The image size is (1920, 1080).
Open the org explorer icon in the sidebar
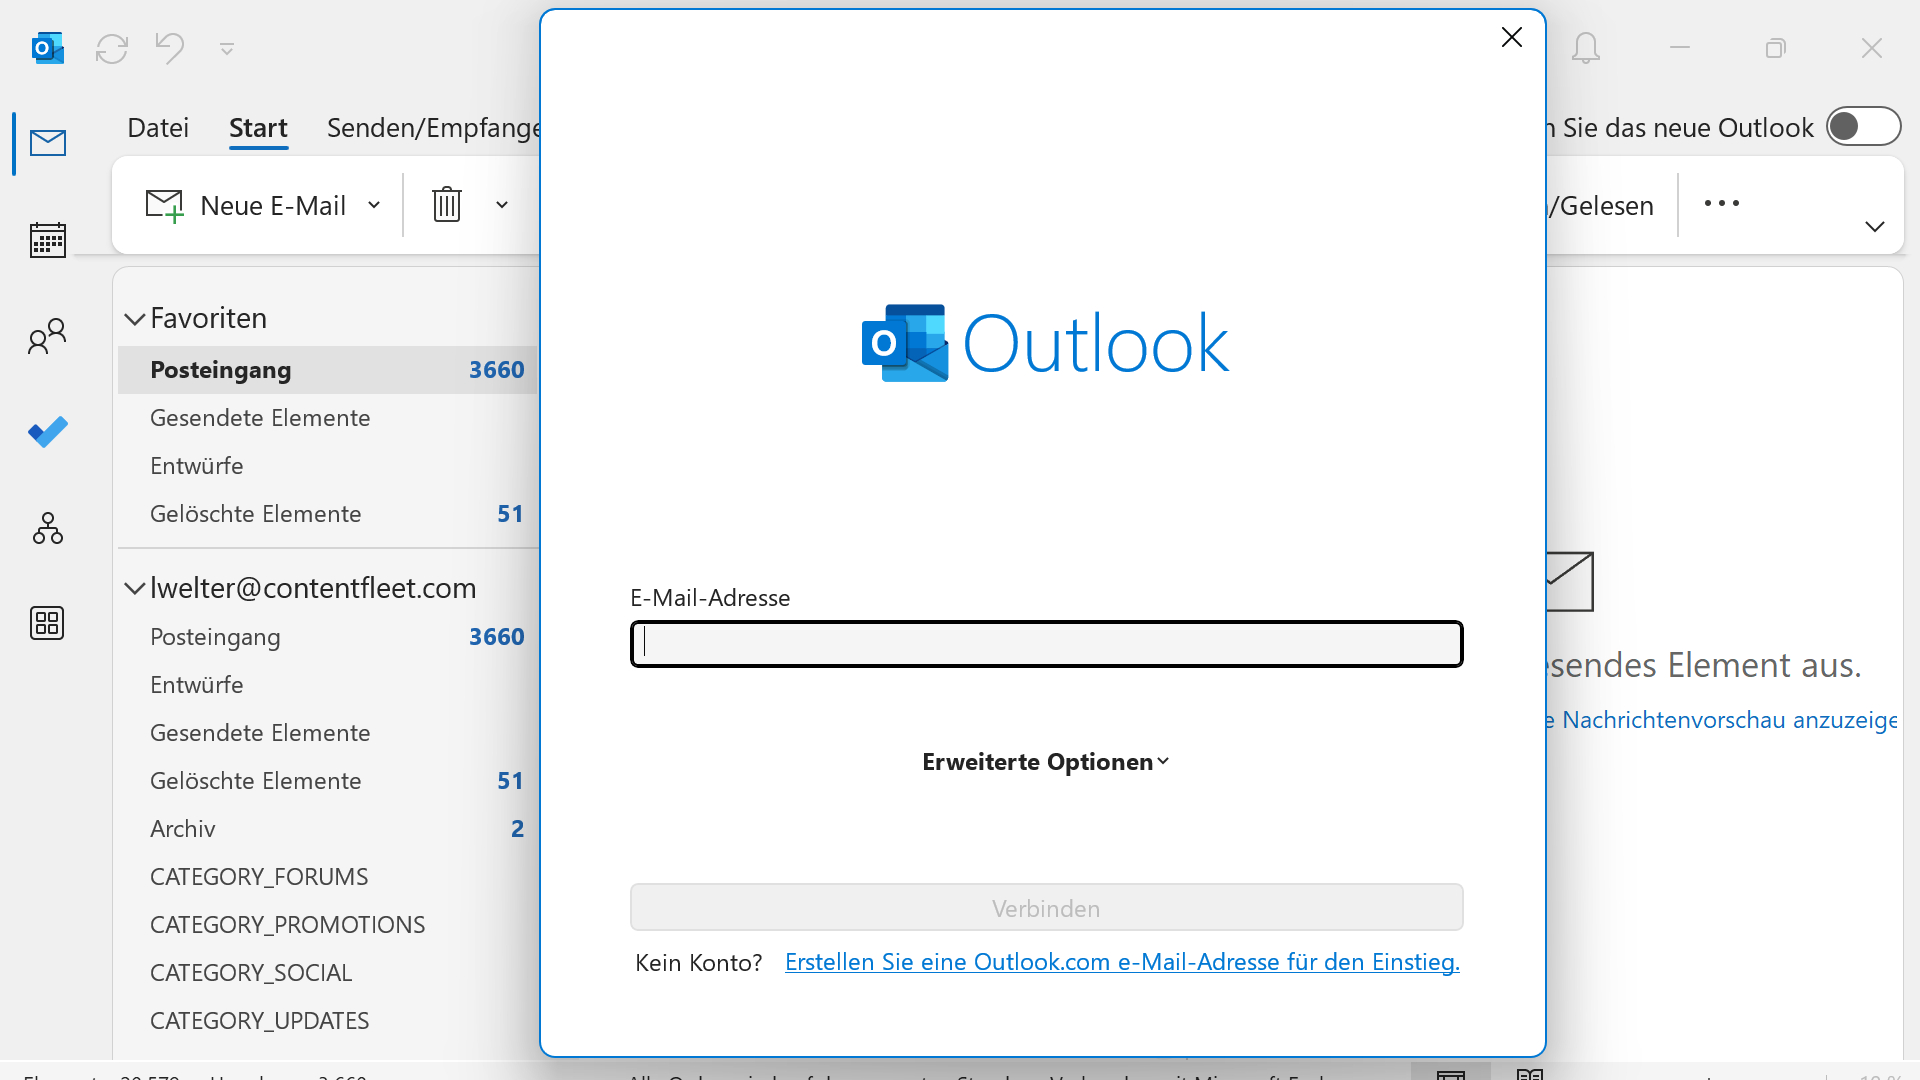[48, 528]
